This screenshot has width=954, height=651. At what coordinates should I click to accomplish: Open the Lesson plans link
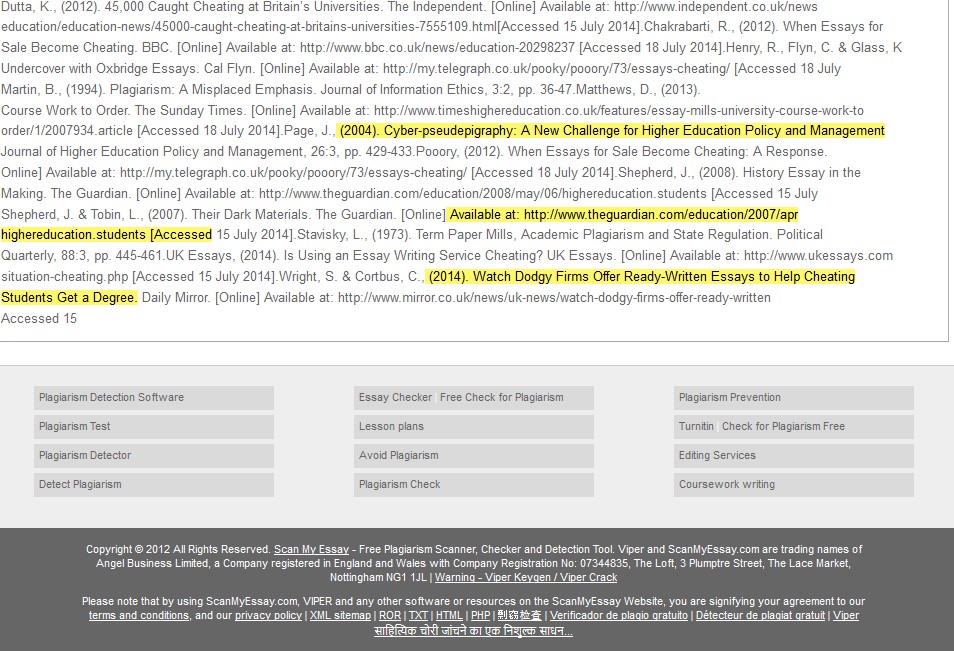pos(391,426)
